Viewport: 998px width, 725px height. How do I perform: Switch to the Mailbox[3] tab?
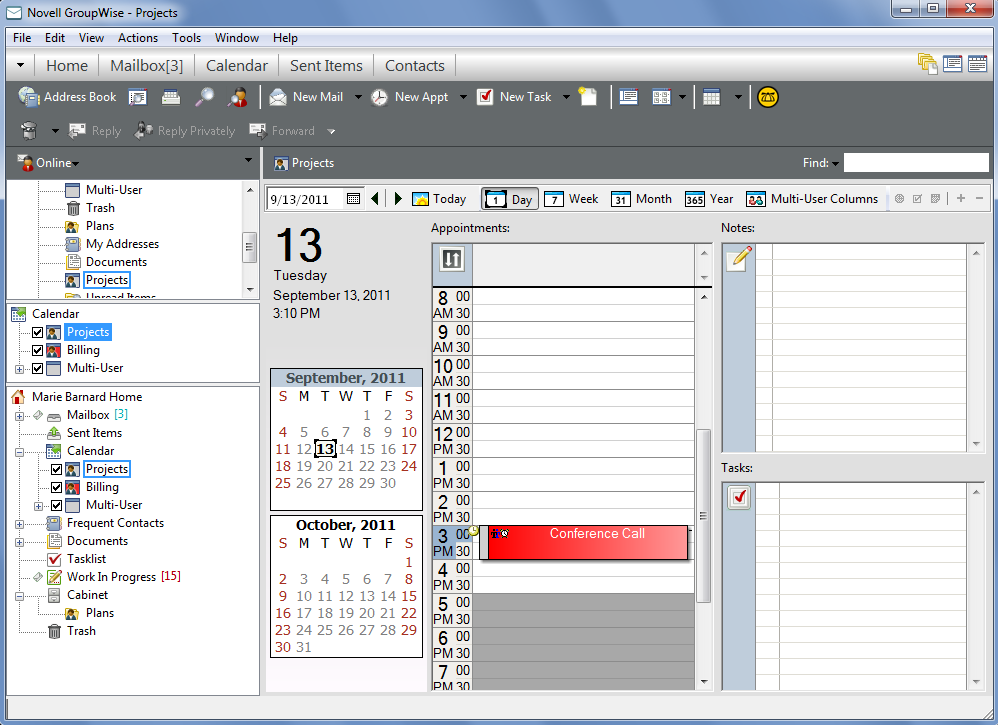click(x=146, y=66)
